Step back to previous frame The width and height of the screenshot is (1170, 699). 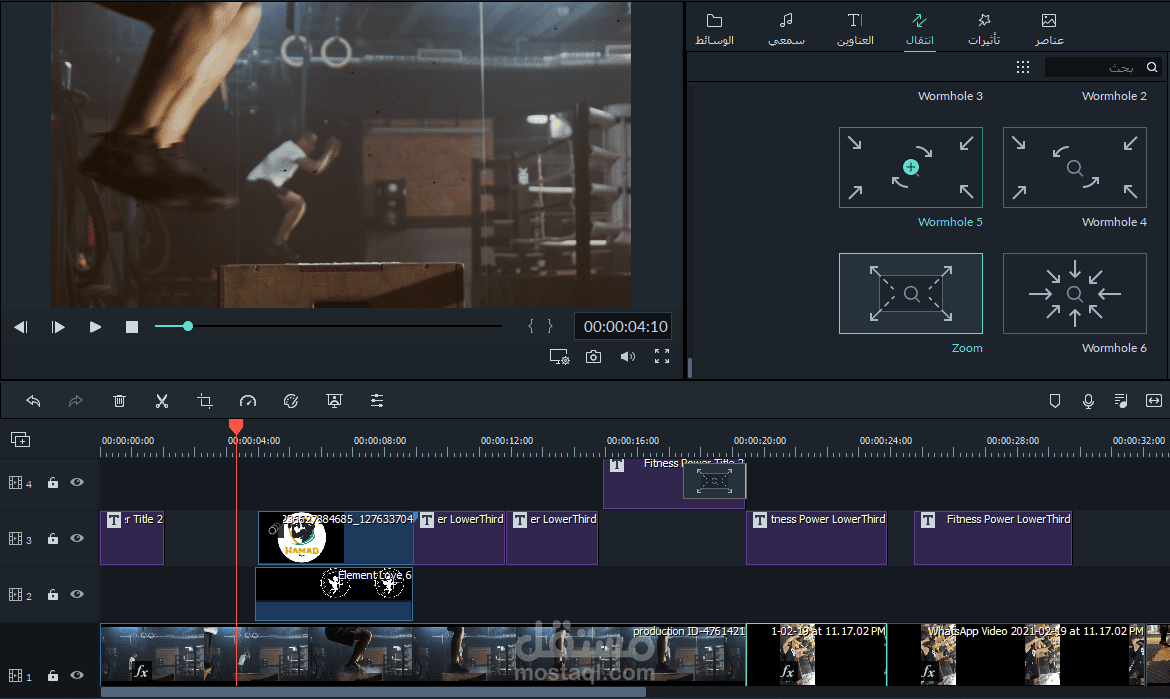pyautogui.click(x=21, y=327)
